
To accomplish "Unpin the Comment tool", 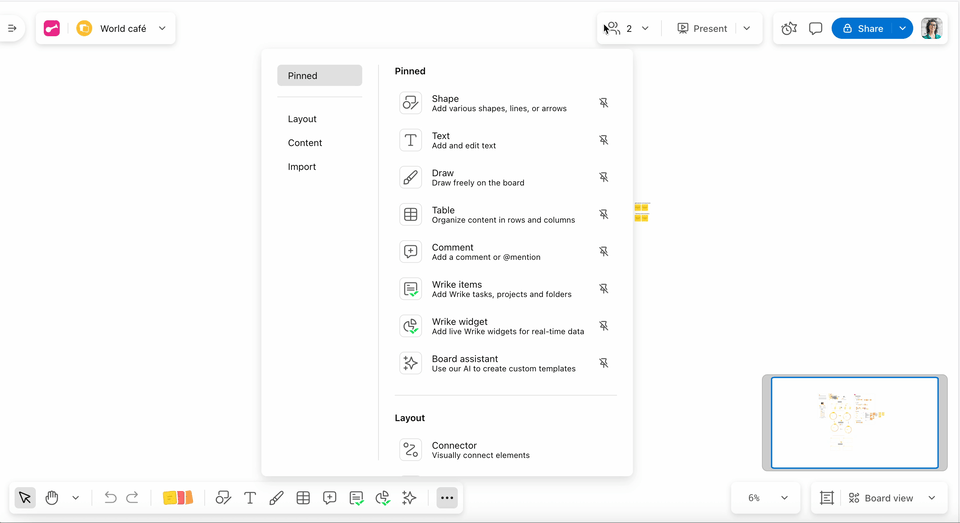I will [x=604, y=252].
